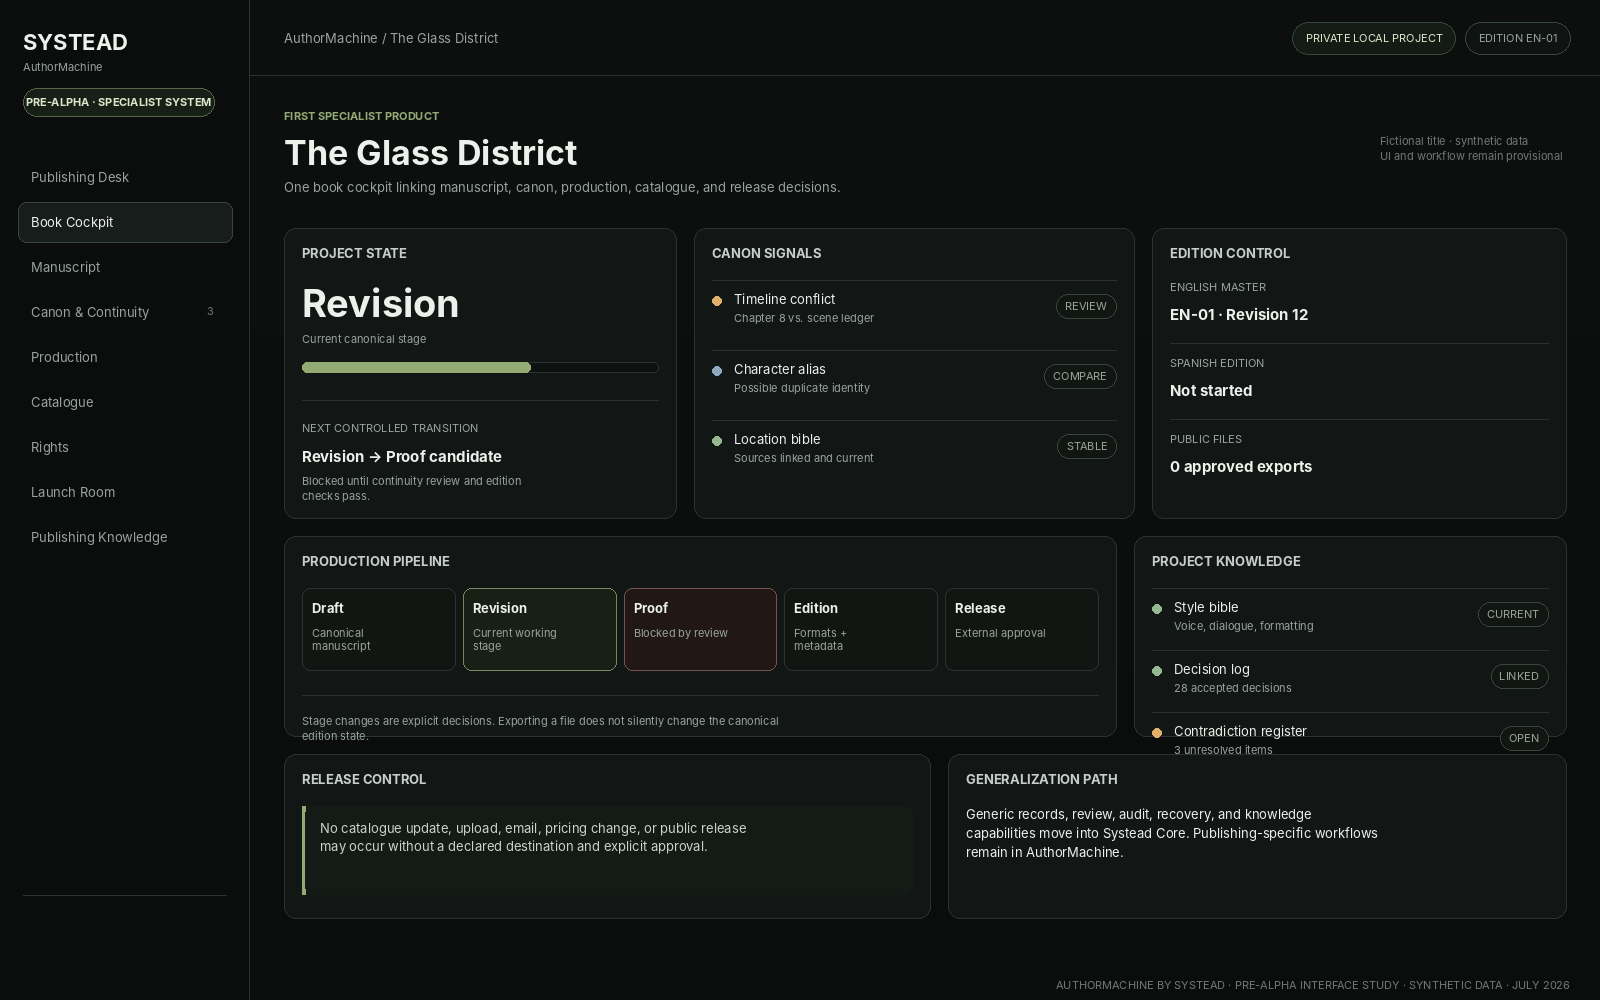Select the Release pipeline stage card
This screenshot has height=1000, width=1600.
[1022, 629]
